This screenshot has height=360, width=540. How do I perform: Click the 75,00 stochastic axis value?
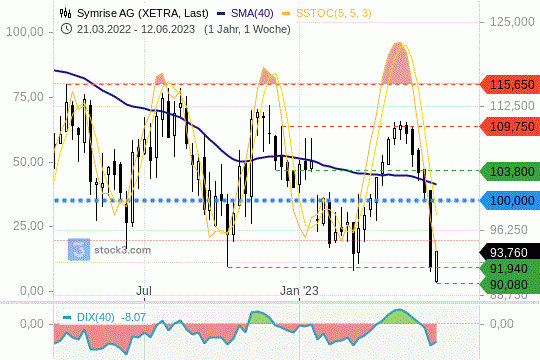point(29,97)
